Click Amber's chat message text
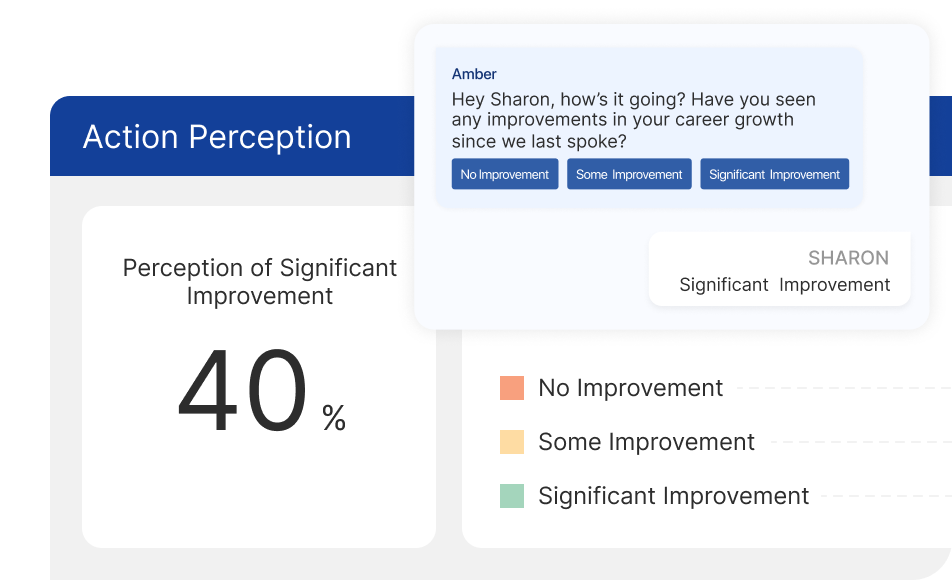 633,120
